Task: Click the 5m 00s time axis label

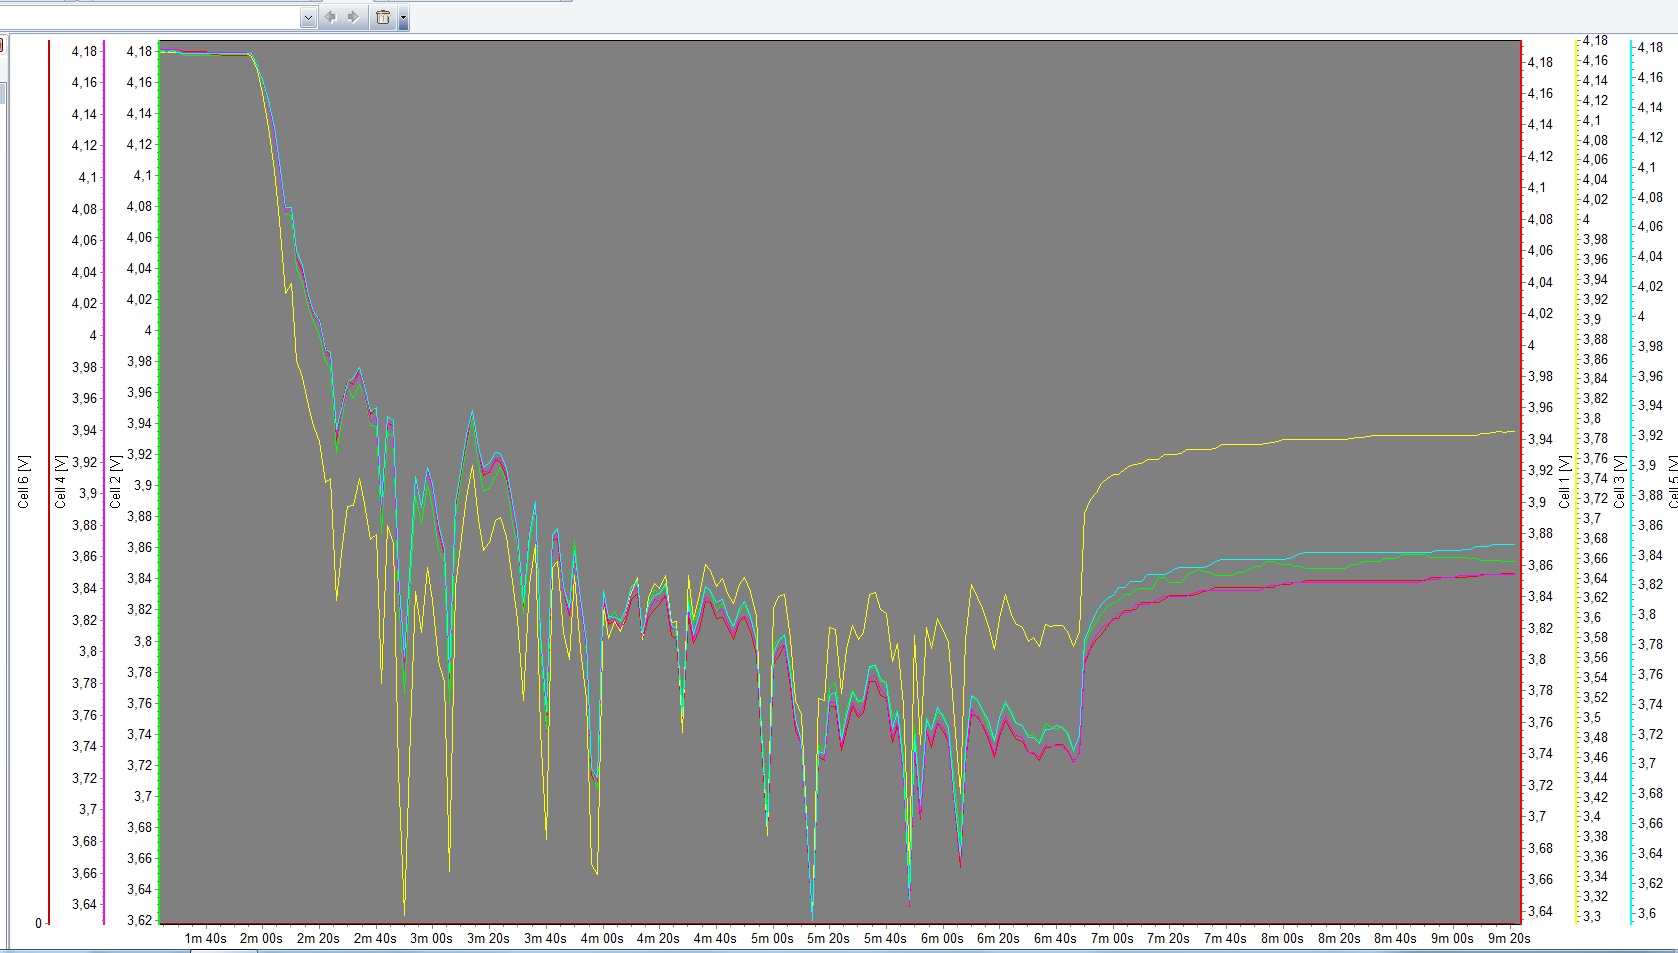Action: click(772, 938)
